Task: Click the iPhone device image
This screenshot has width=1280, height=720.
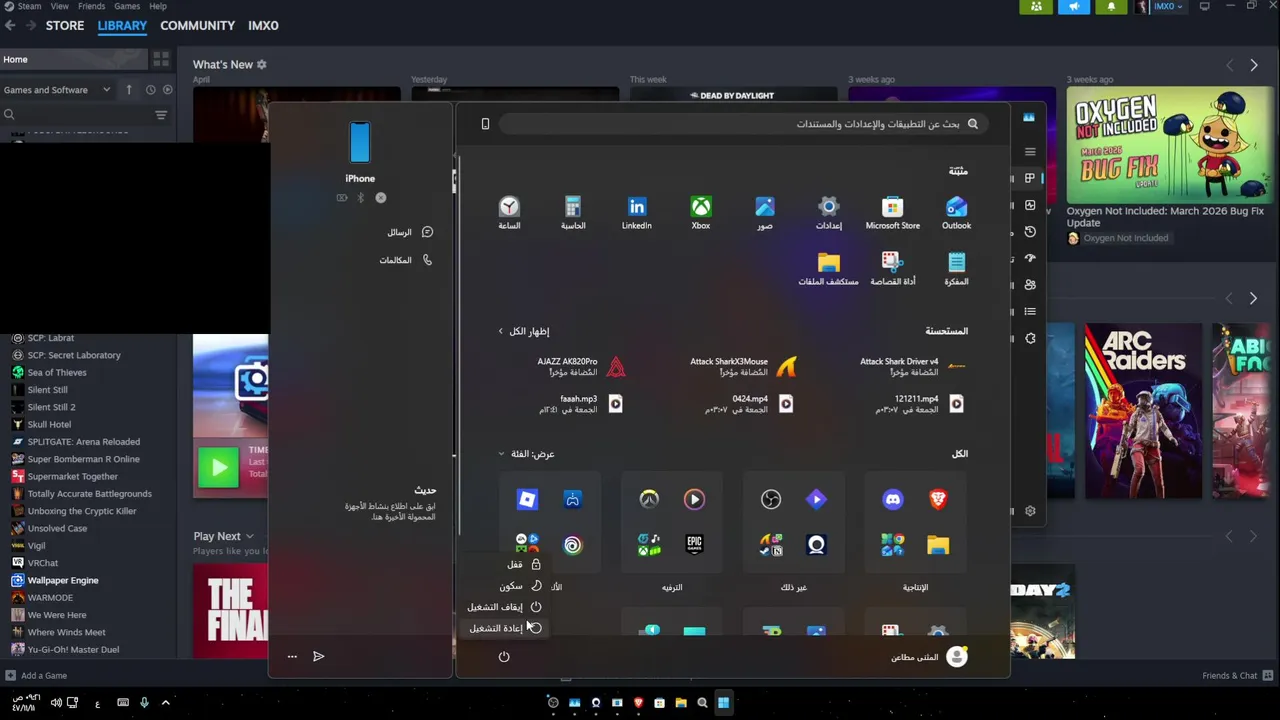Action: 360,143
